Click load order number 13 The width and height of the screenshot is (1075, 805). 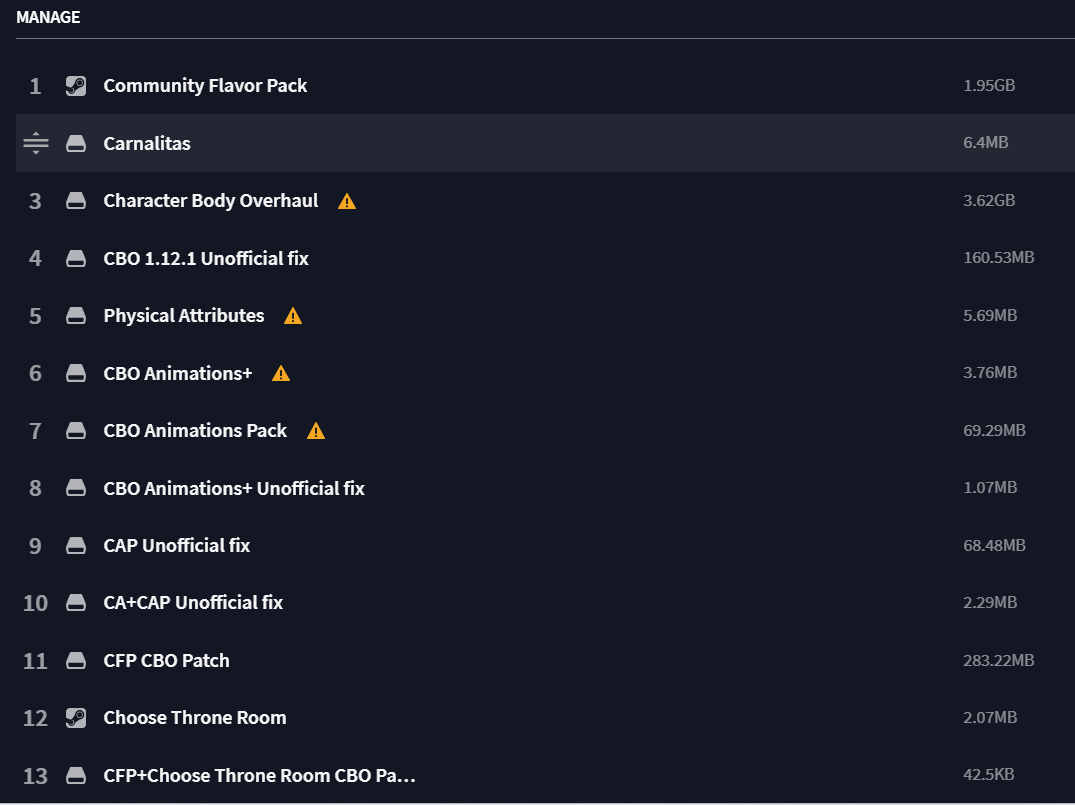click(35, 776)
